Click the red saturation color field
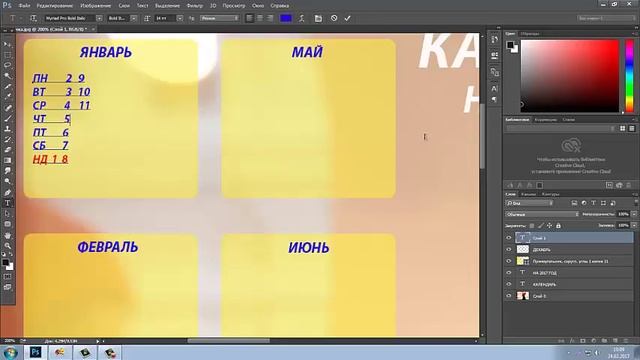 click(x=570, y=76)
